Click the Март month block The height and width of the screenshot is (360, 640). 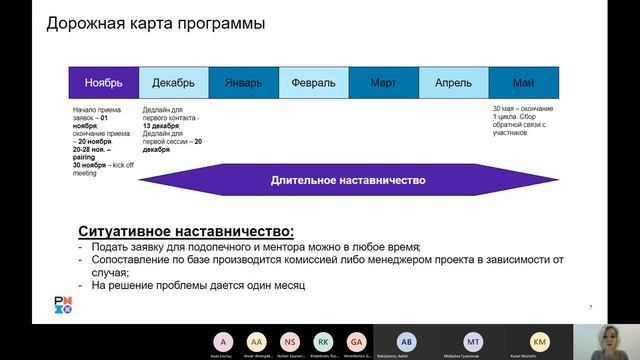point(384,83)
